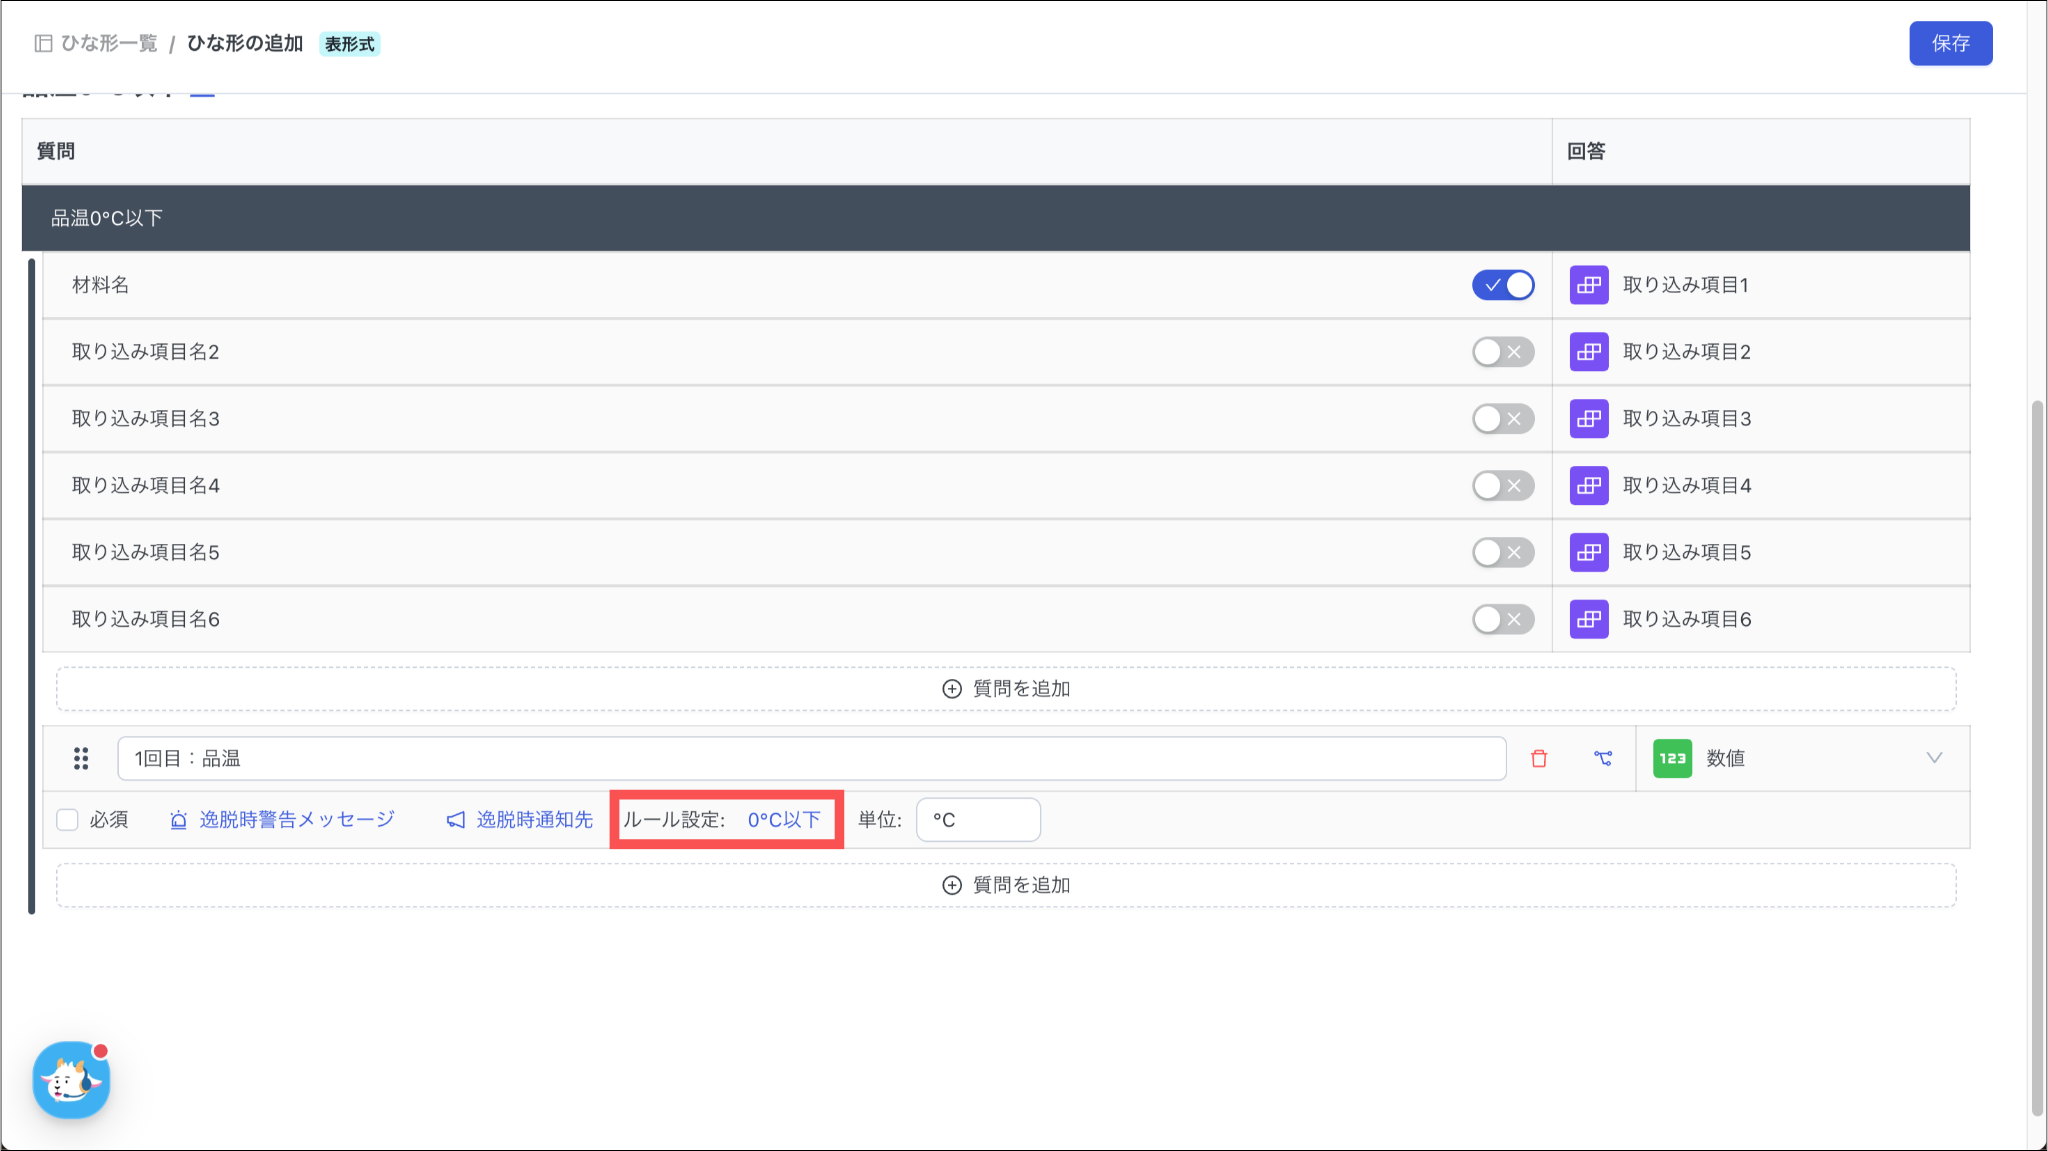Screen dimensions: 2048x1151
Task: Check the 必須 checkbox
Action: pyautogui.click(x=68, y=820)
